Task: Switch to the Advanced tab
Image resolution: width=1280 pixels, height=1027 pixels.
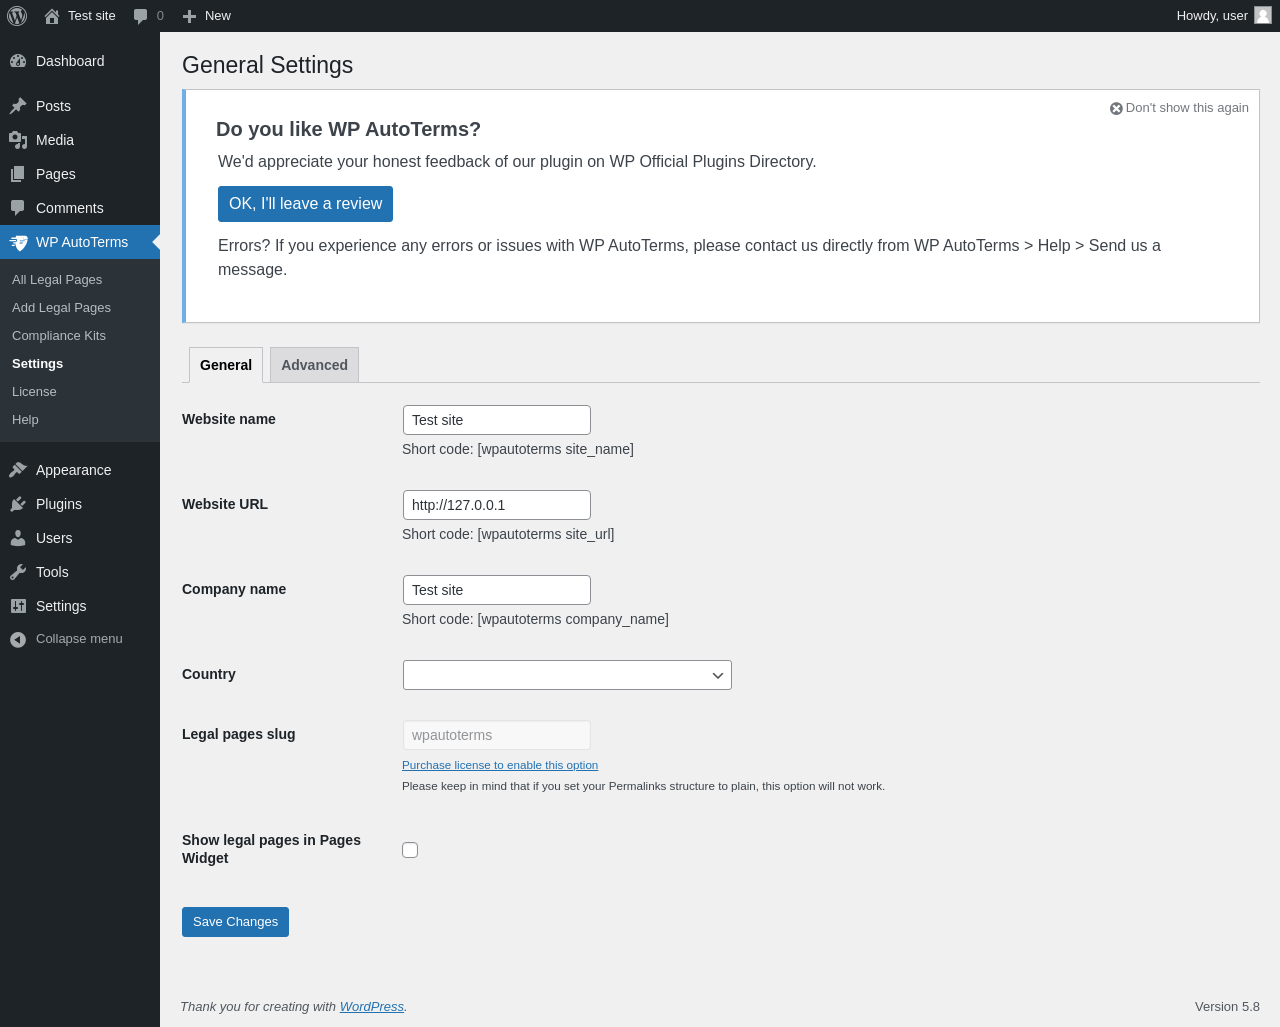Action: tap(314, 365)
